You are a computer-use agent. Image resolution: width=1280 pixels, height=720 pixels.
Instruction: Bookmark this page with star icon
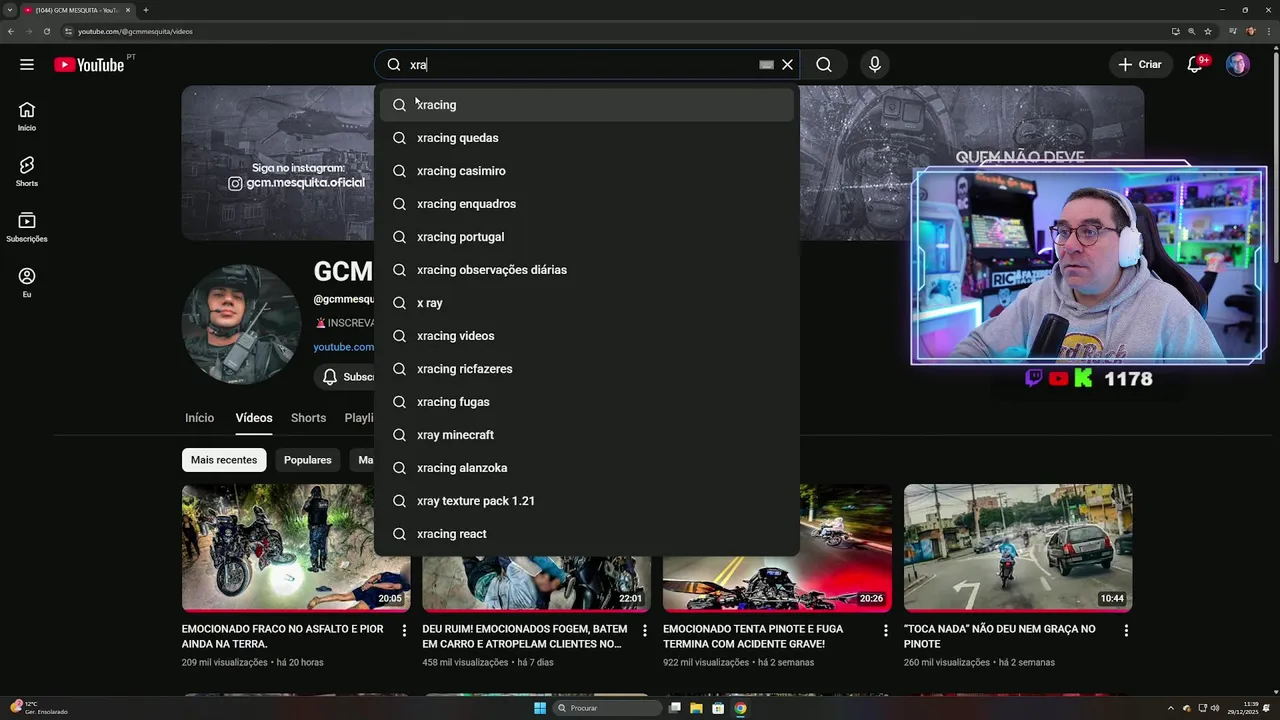[1208, 31]
